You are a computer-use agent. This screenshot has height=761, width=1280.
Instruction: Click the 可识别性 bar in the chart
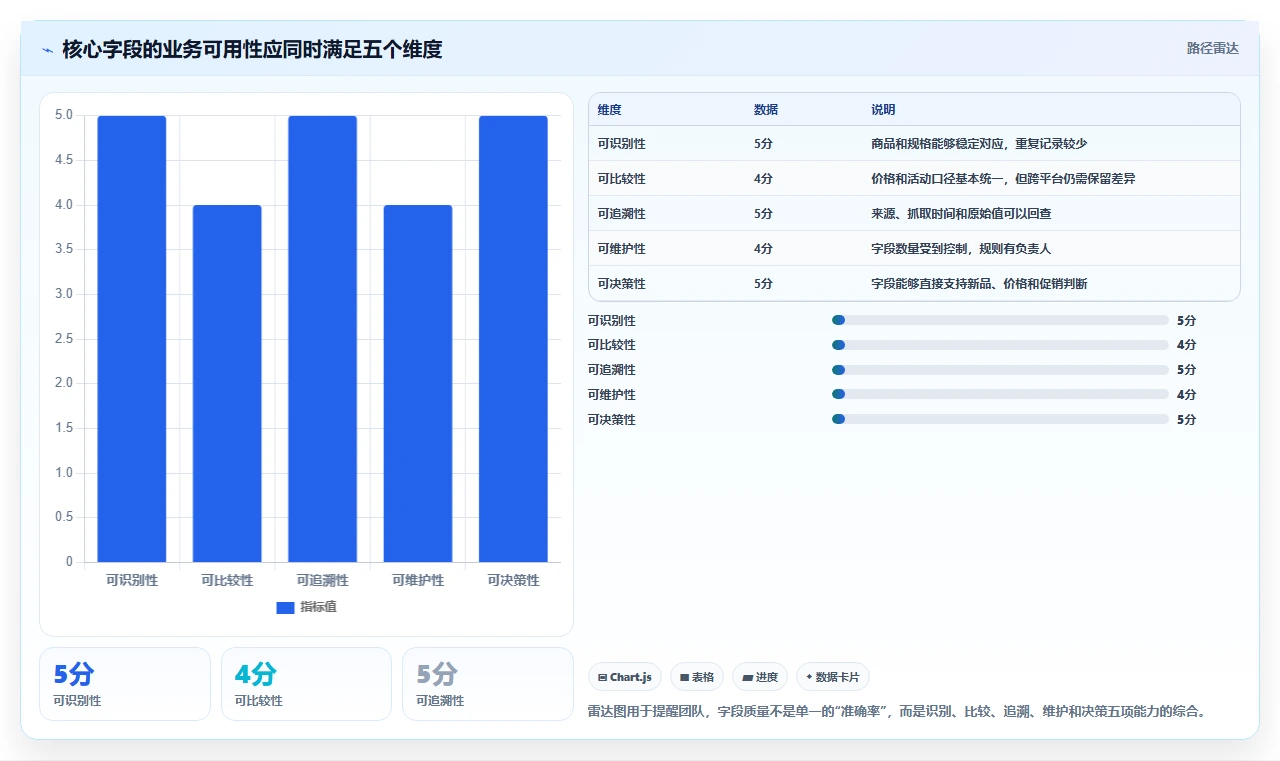(132, 339)
